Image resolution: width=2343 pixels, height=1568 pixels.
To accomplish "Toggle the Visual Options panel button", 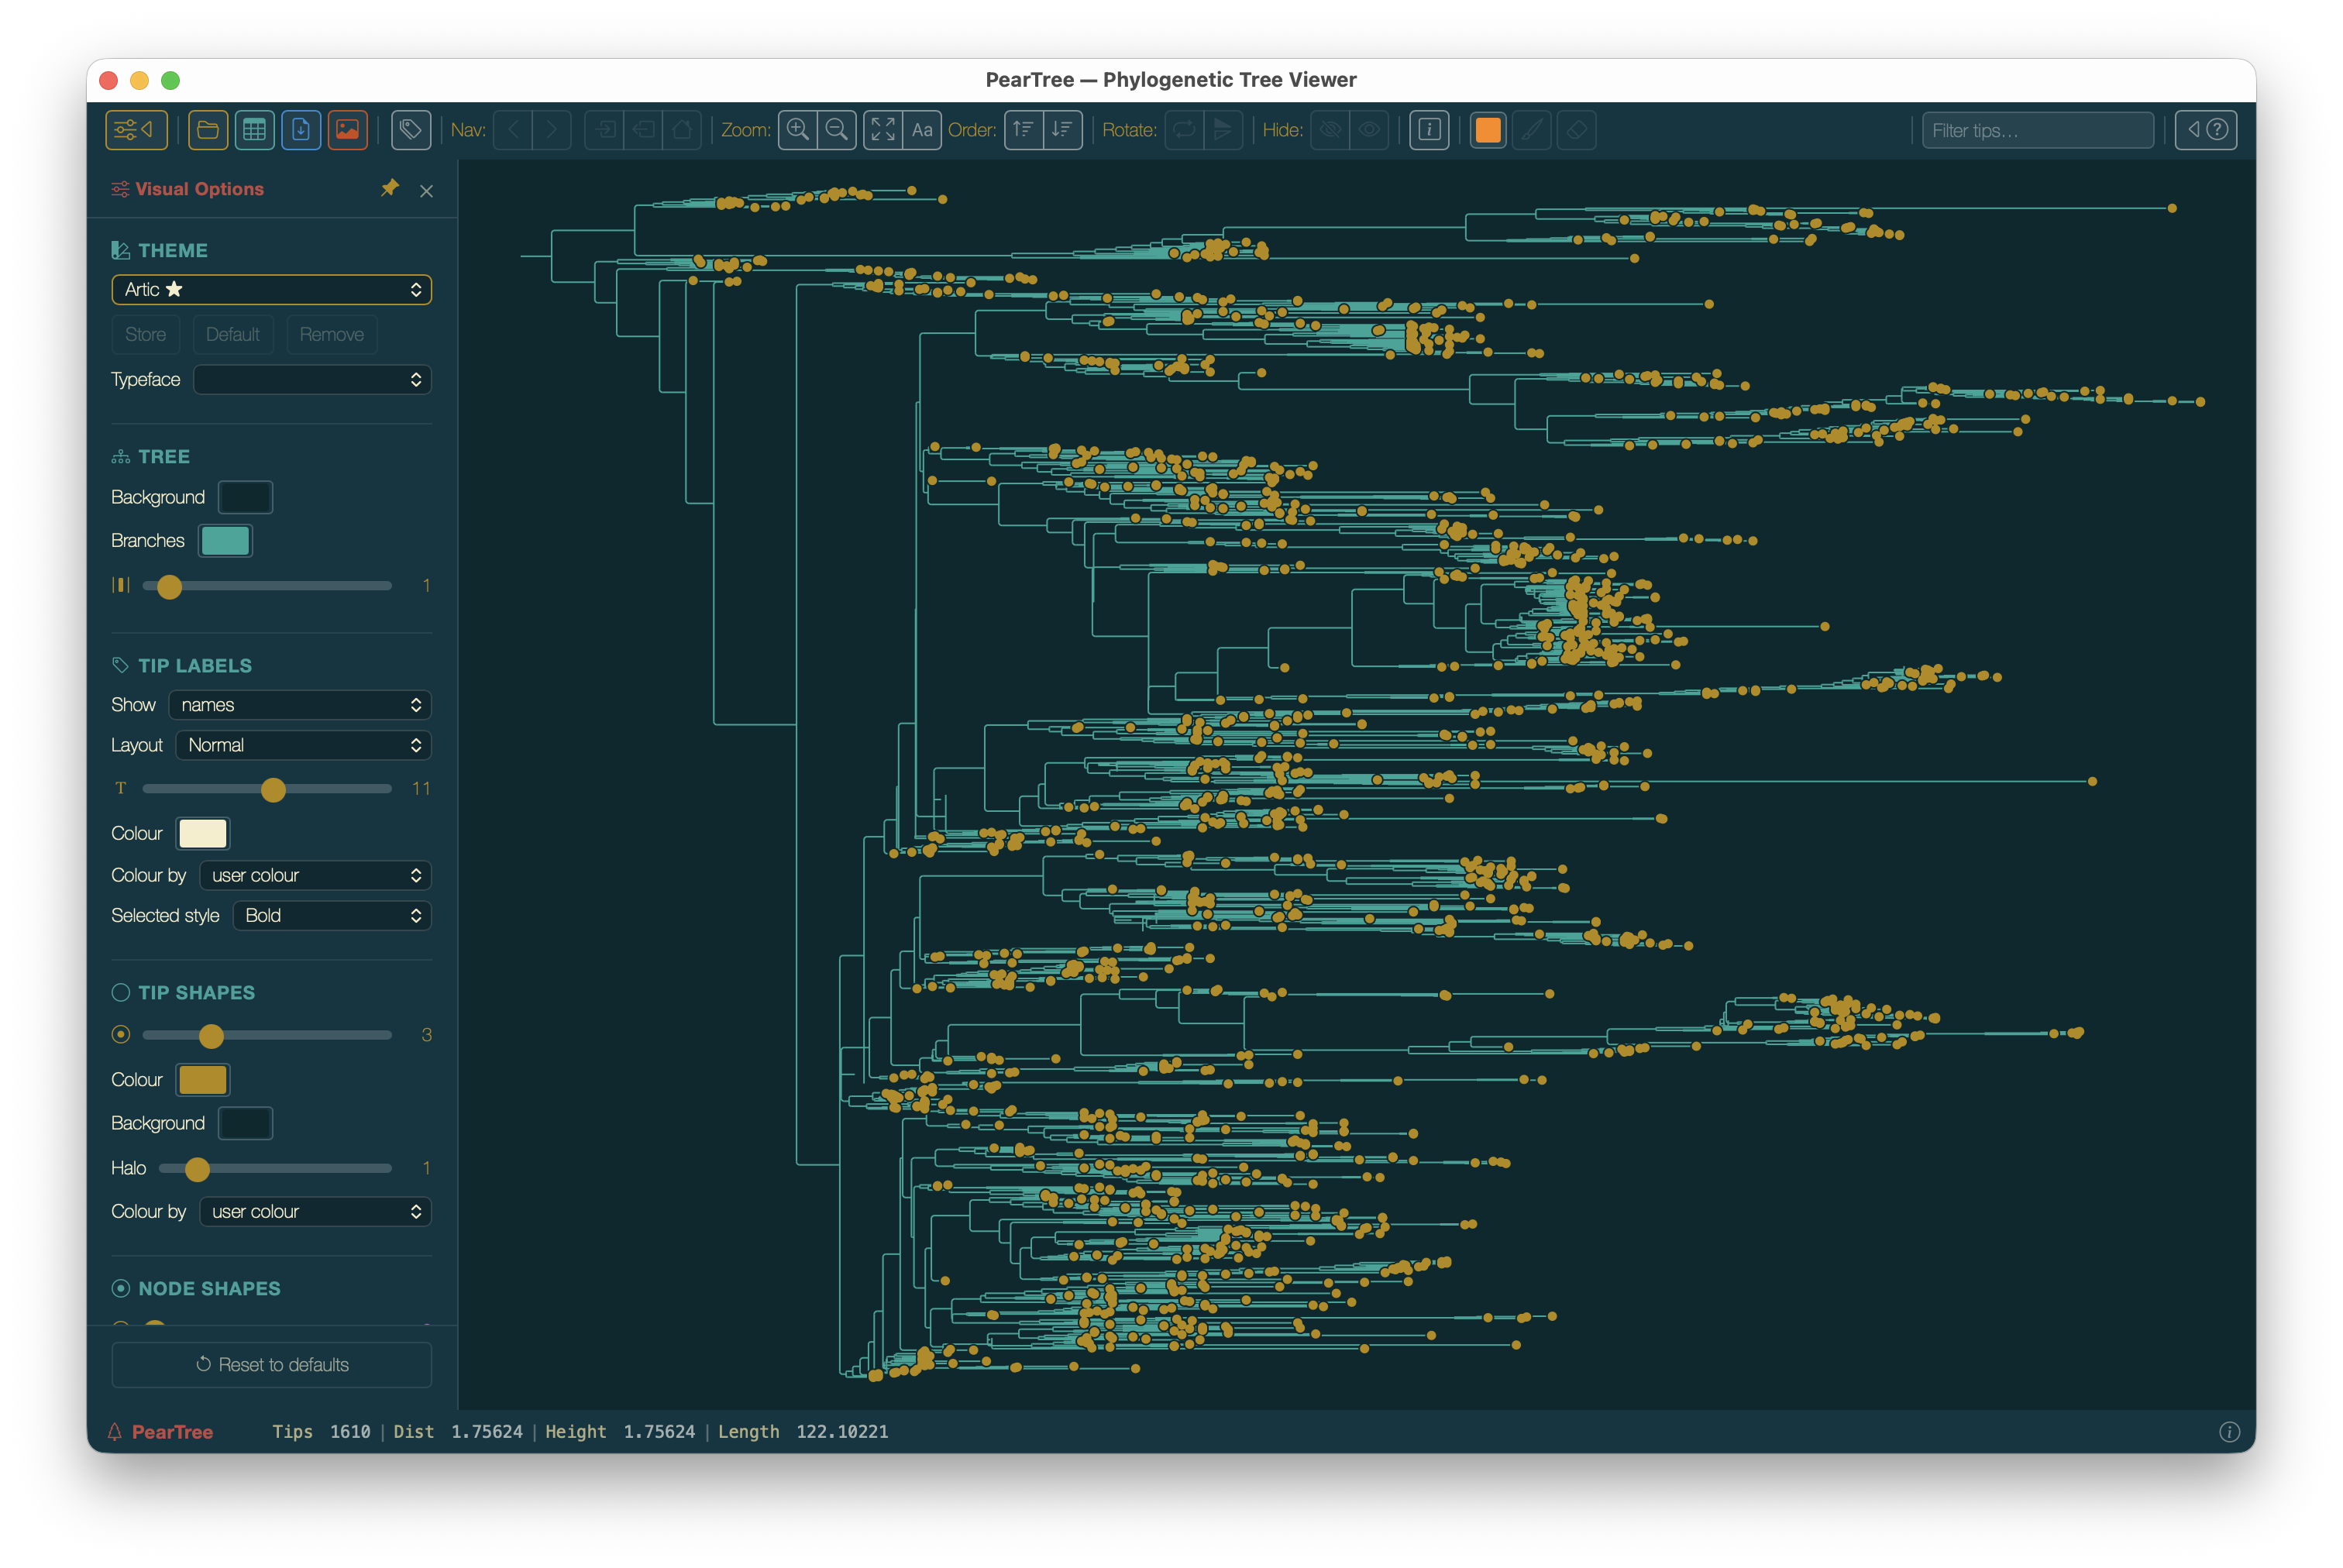I will tap(136, 130).
